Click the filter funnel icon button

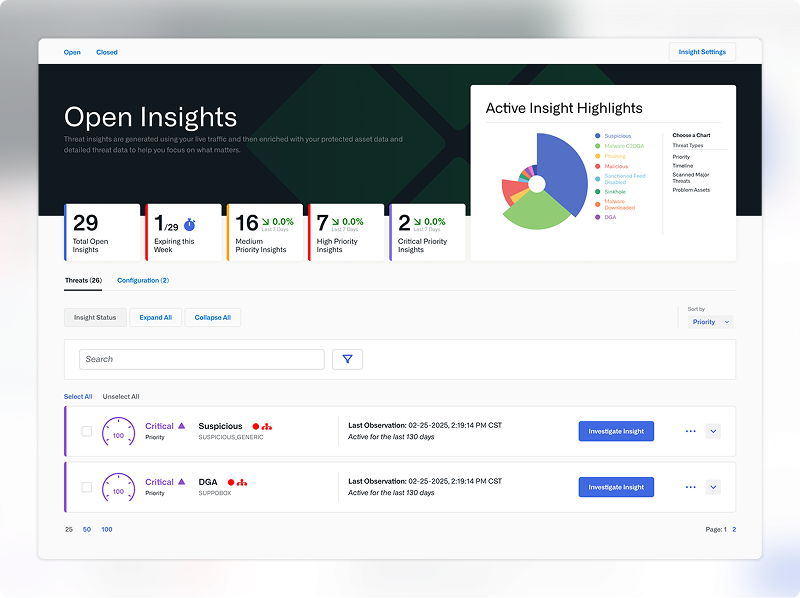coord(347,359)
